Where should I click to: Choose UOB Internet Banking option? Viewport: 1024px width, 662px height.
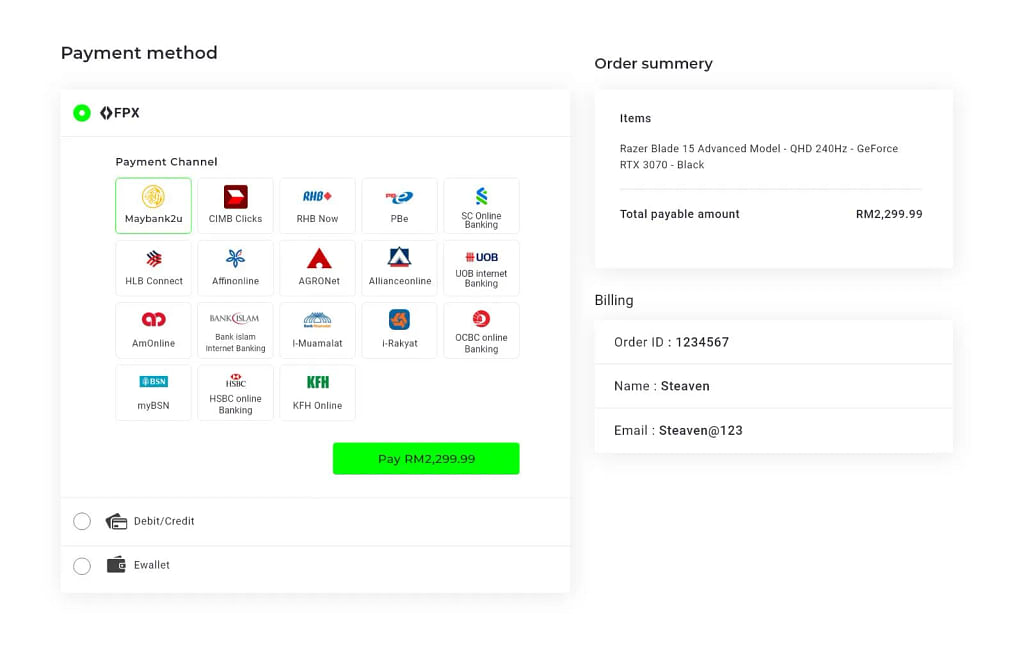[x=481, y=268]
